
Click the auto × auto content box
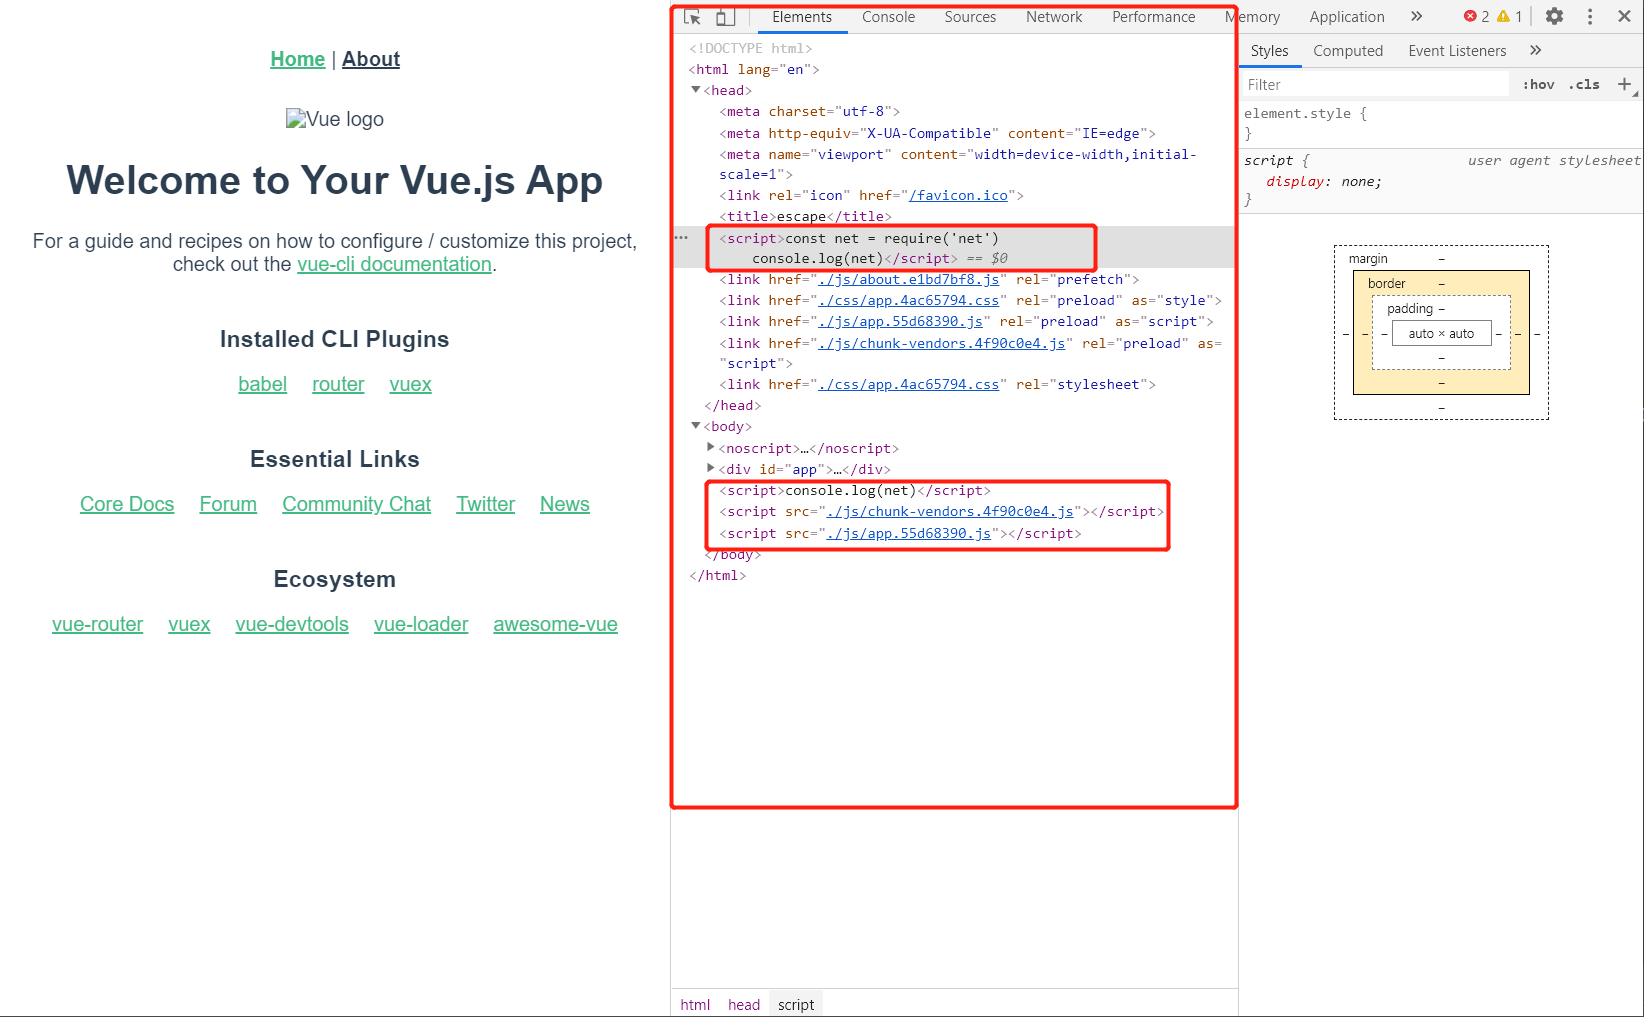1441,333
